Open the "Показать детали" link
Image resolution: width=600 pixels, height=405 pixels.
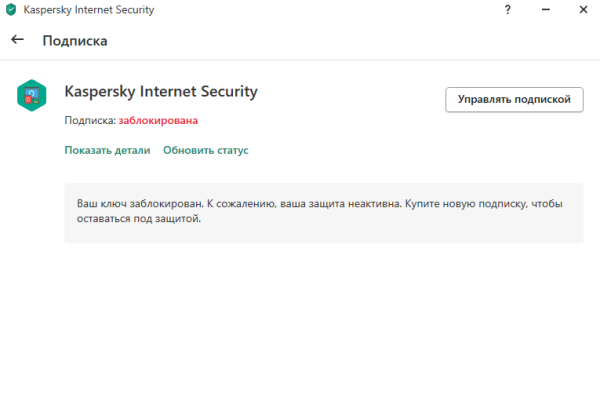(107, 150)
